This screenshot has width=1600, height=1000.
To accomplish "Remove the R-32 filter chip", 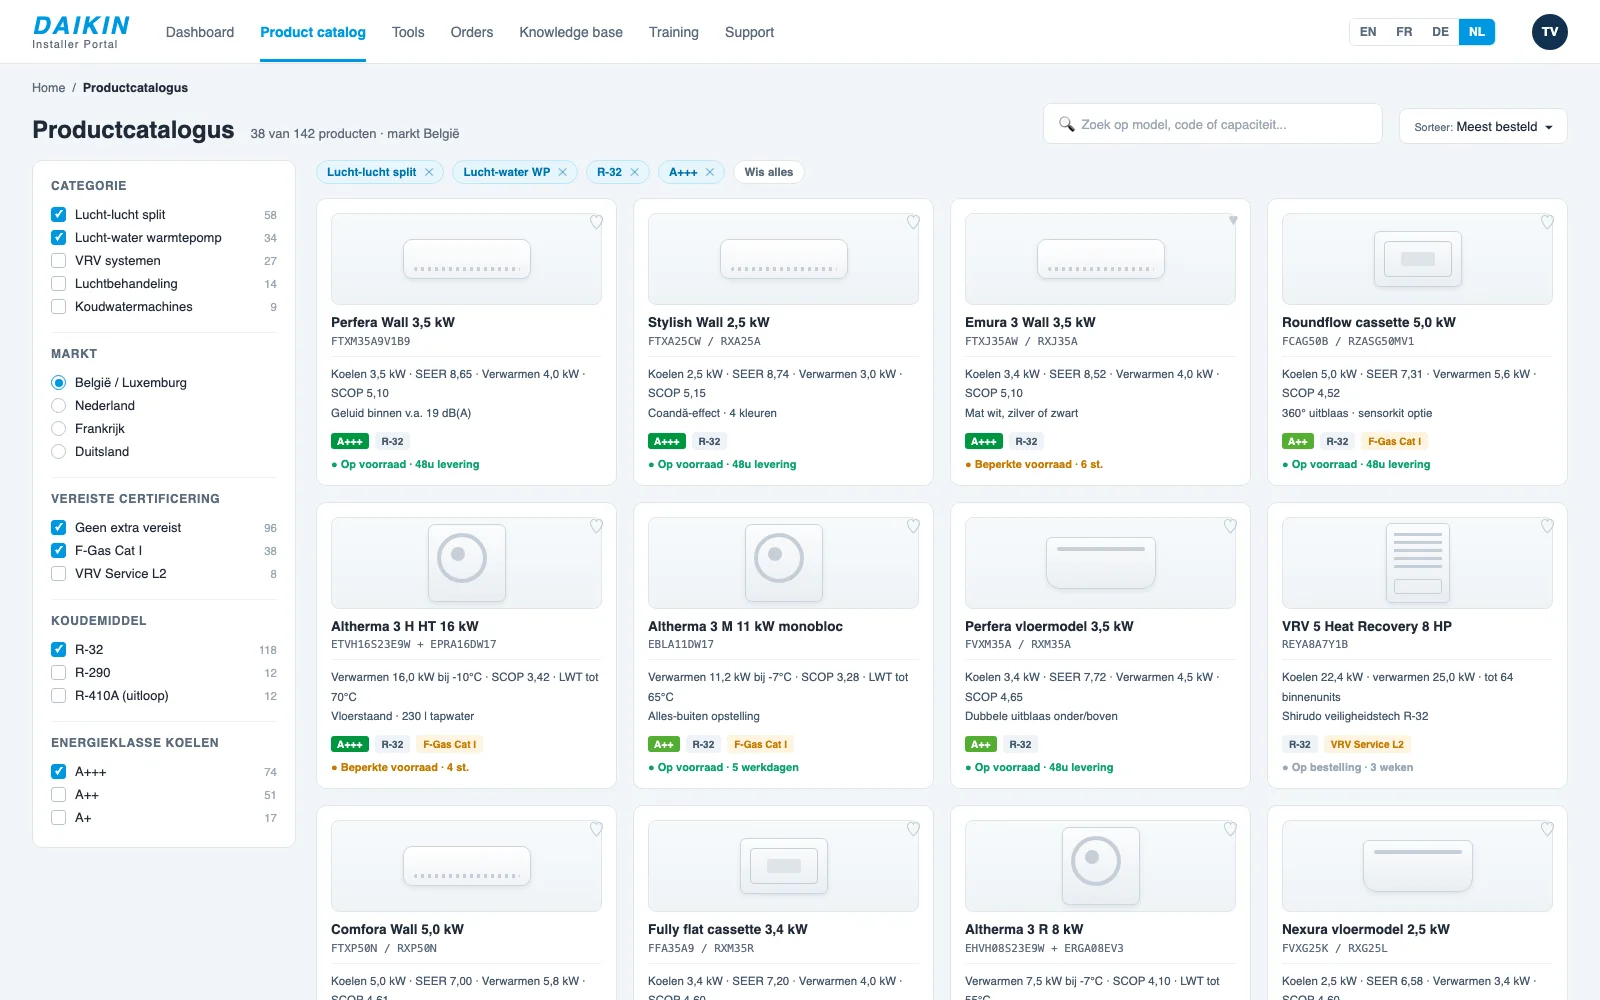I will click(634, 172).
